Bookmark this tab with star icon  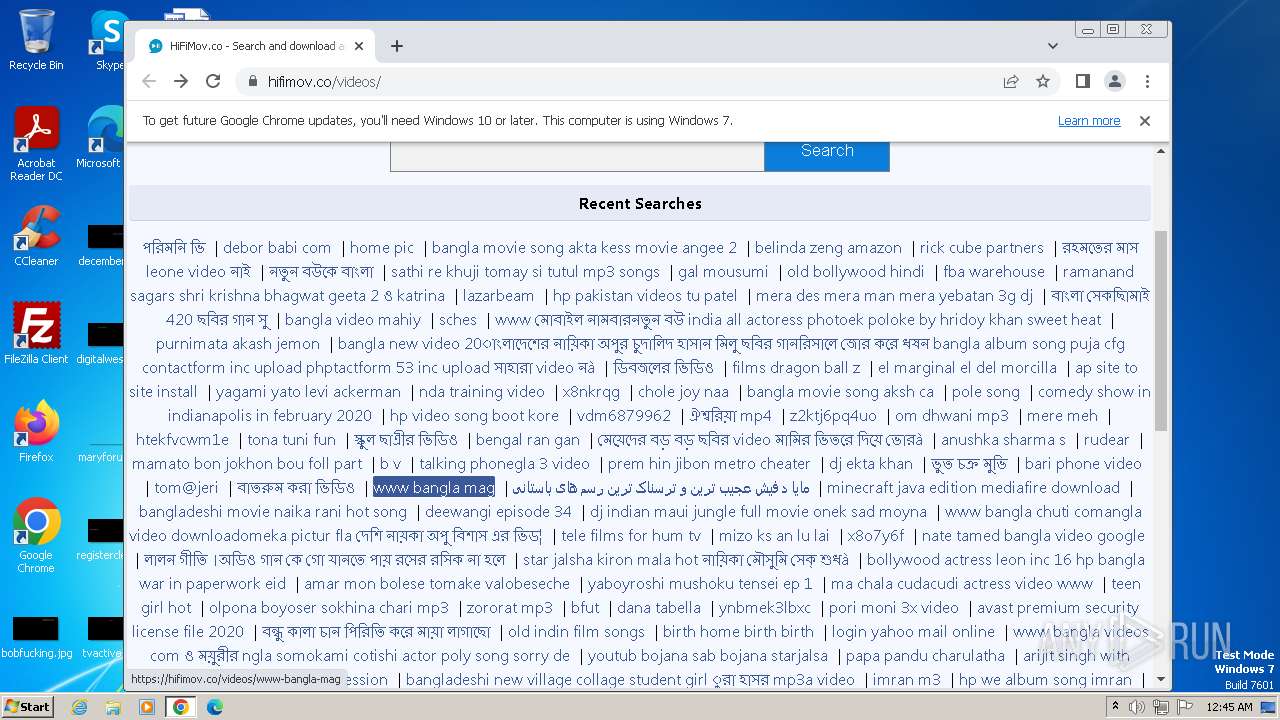[1043, 81]
